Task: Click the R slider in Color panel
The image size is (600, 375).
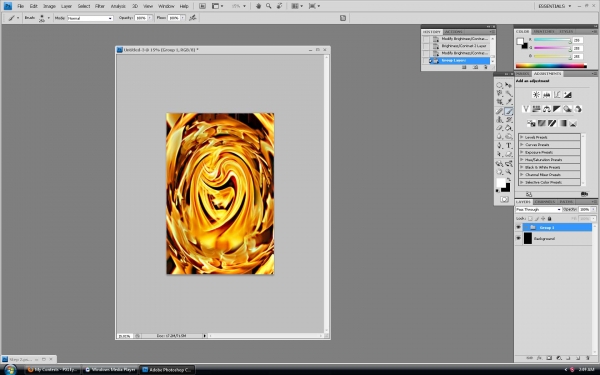Action: click(552, 40)
